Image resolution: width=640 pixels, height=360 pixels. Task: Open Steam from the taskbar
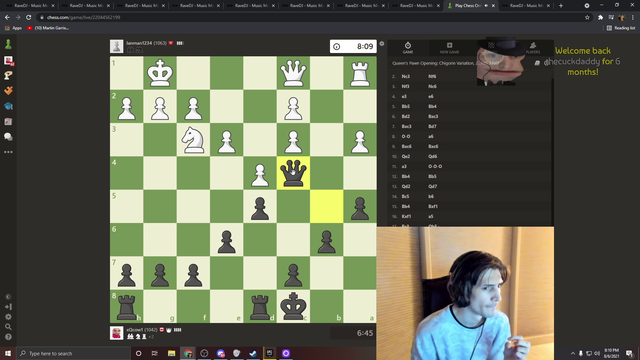253,353
